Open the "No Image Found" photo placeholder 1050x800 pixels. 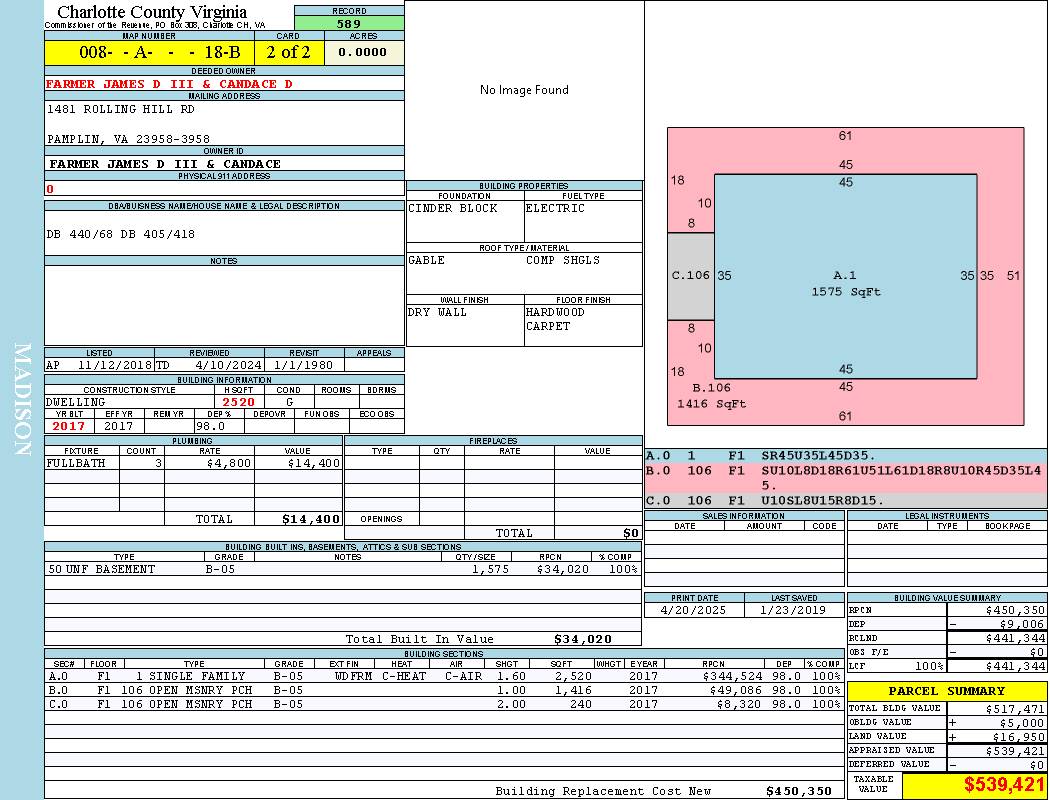pos(524,90)
